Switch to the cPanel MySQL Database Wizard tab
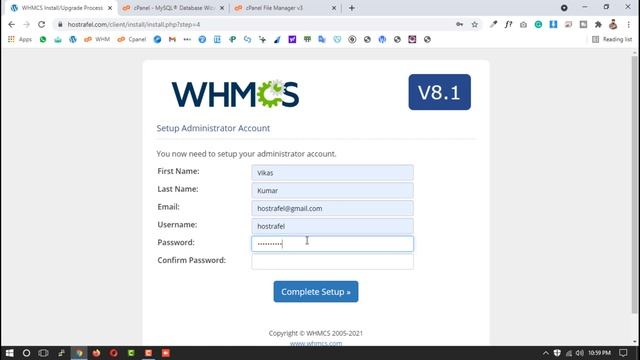 coord(174,8)
